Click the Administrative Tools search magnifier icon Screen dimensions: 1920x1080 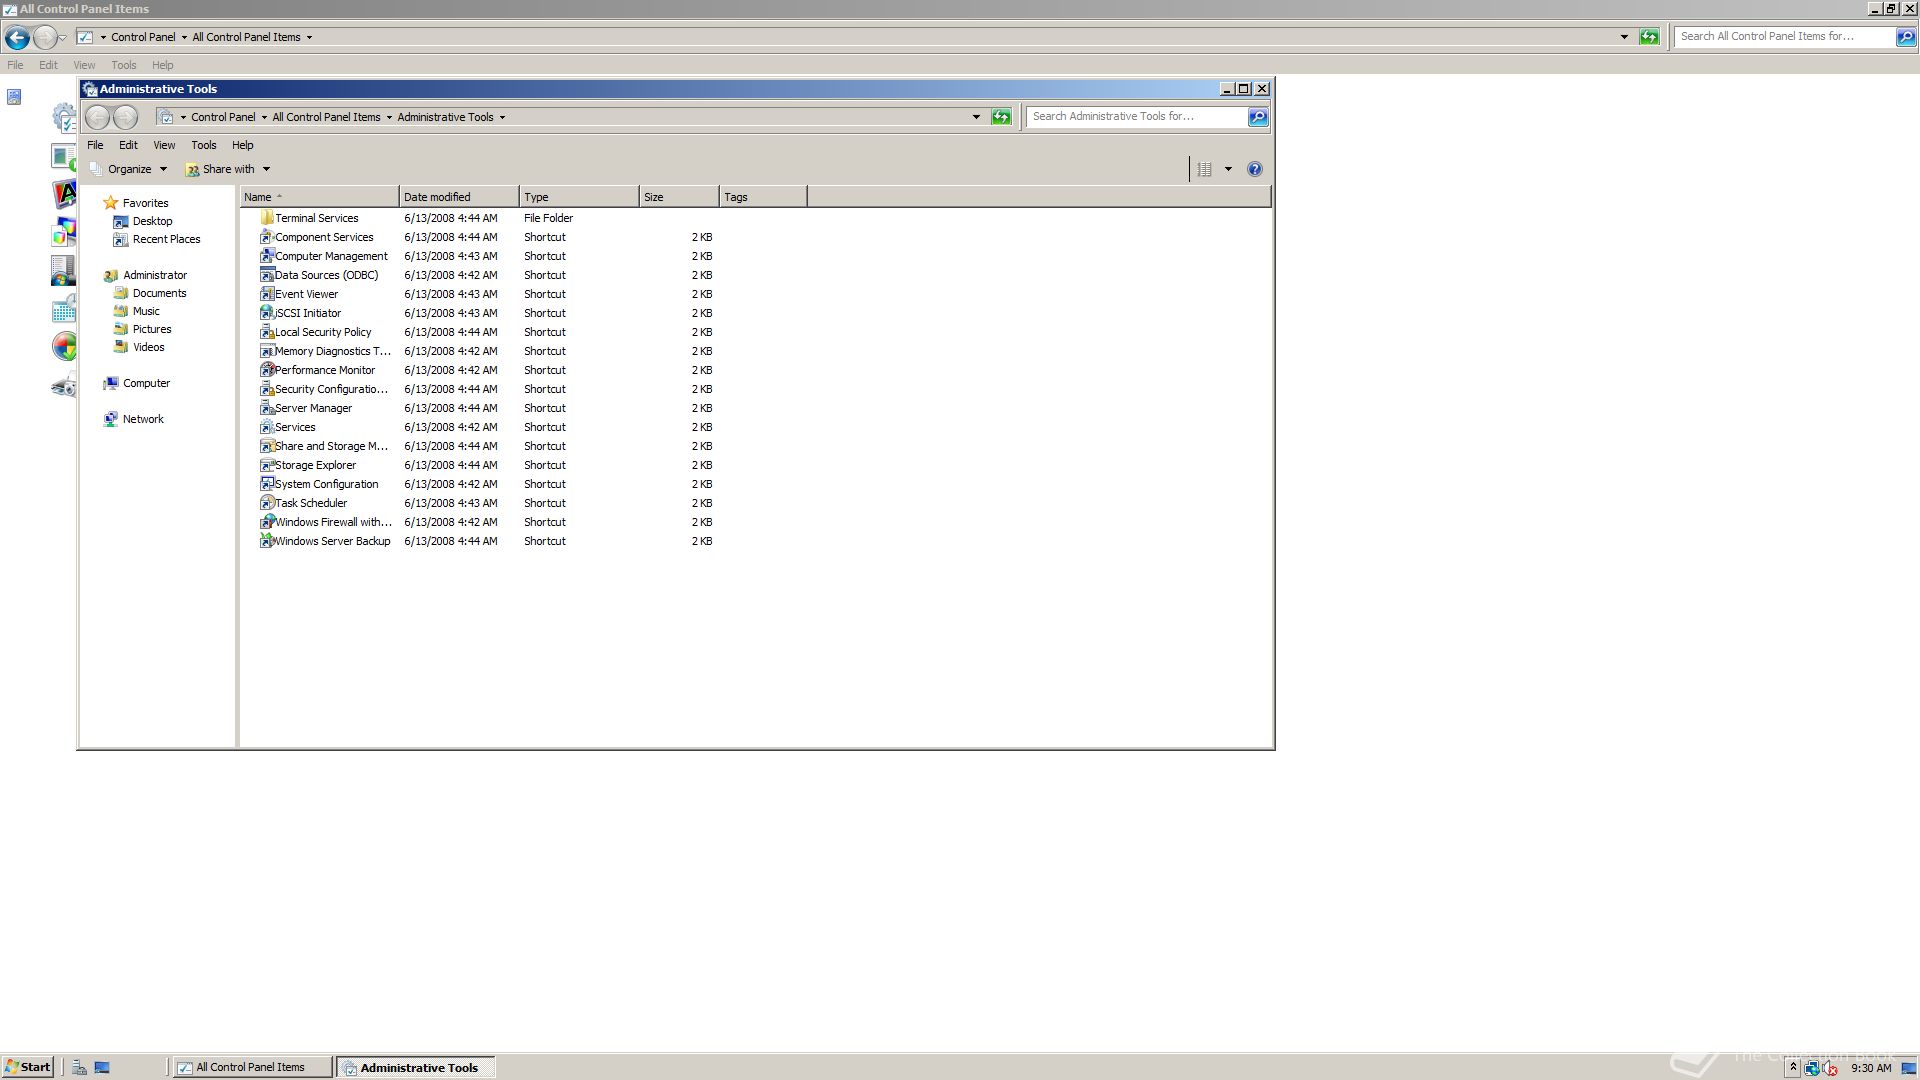coord(1257,117)
